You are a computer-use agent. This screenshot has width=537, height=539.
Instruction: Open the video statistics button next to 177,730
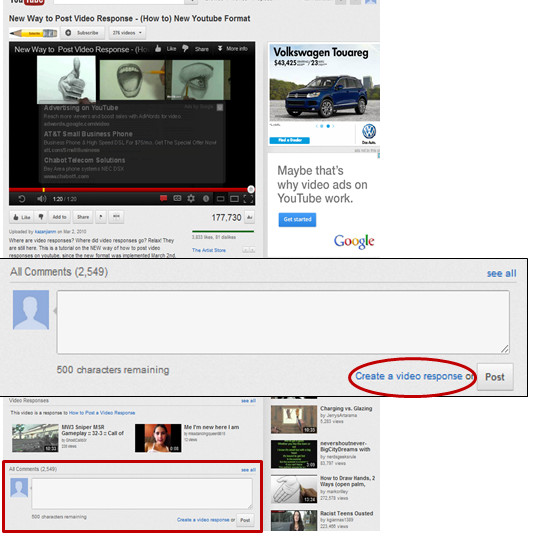pyautogui.click(x=250, y=217)
